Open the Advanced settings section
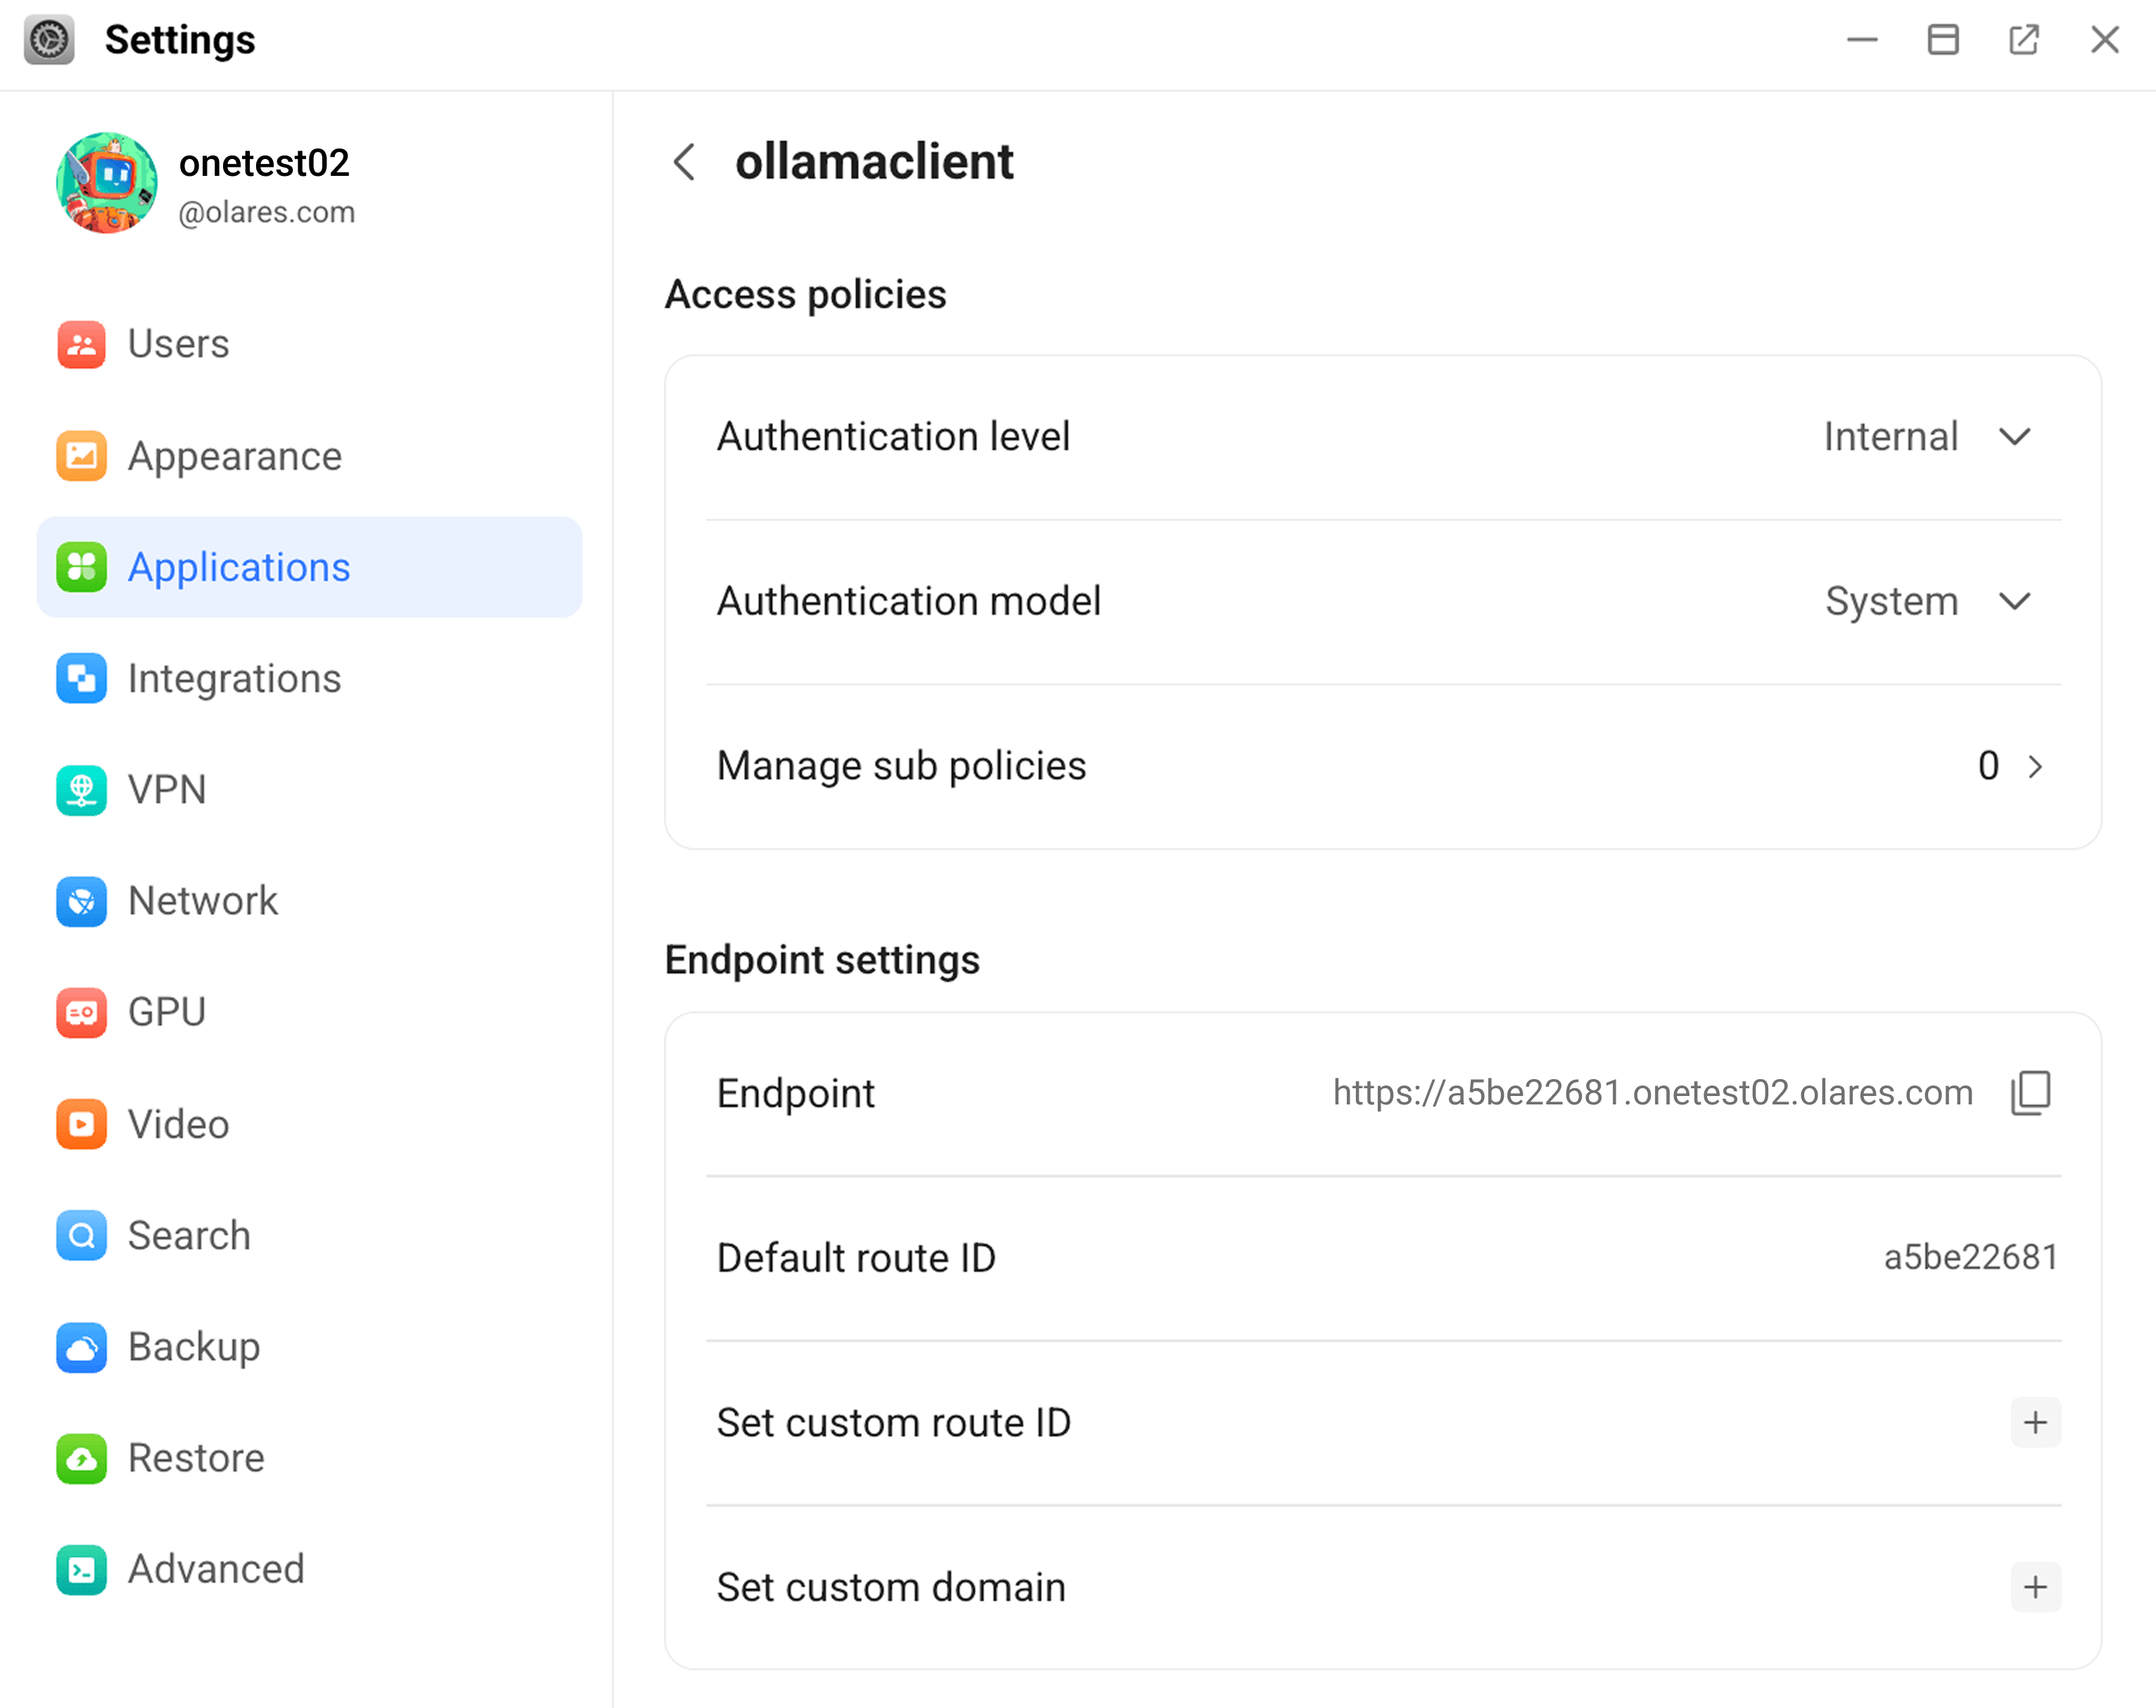Screen dimensions: 2156x1708 tap(216, 1570)
